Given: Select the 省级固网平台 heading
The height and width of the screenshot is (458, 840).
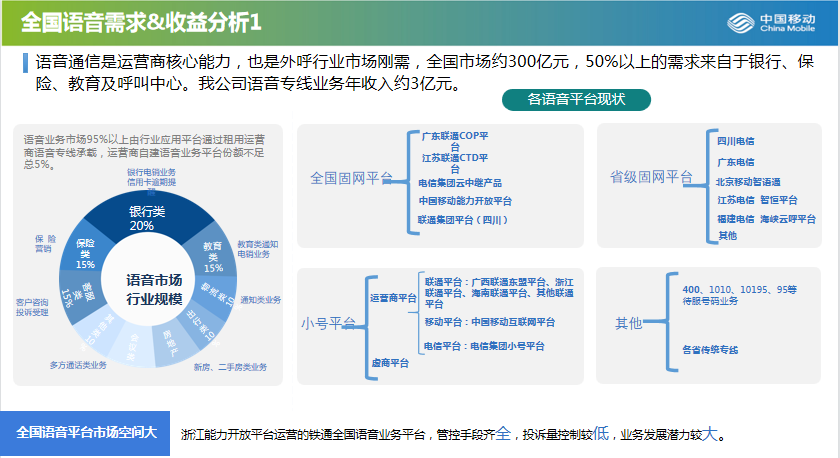Looking at the screenshot, I should click(x=651, y=177).
